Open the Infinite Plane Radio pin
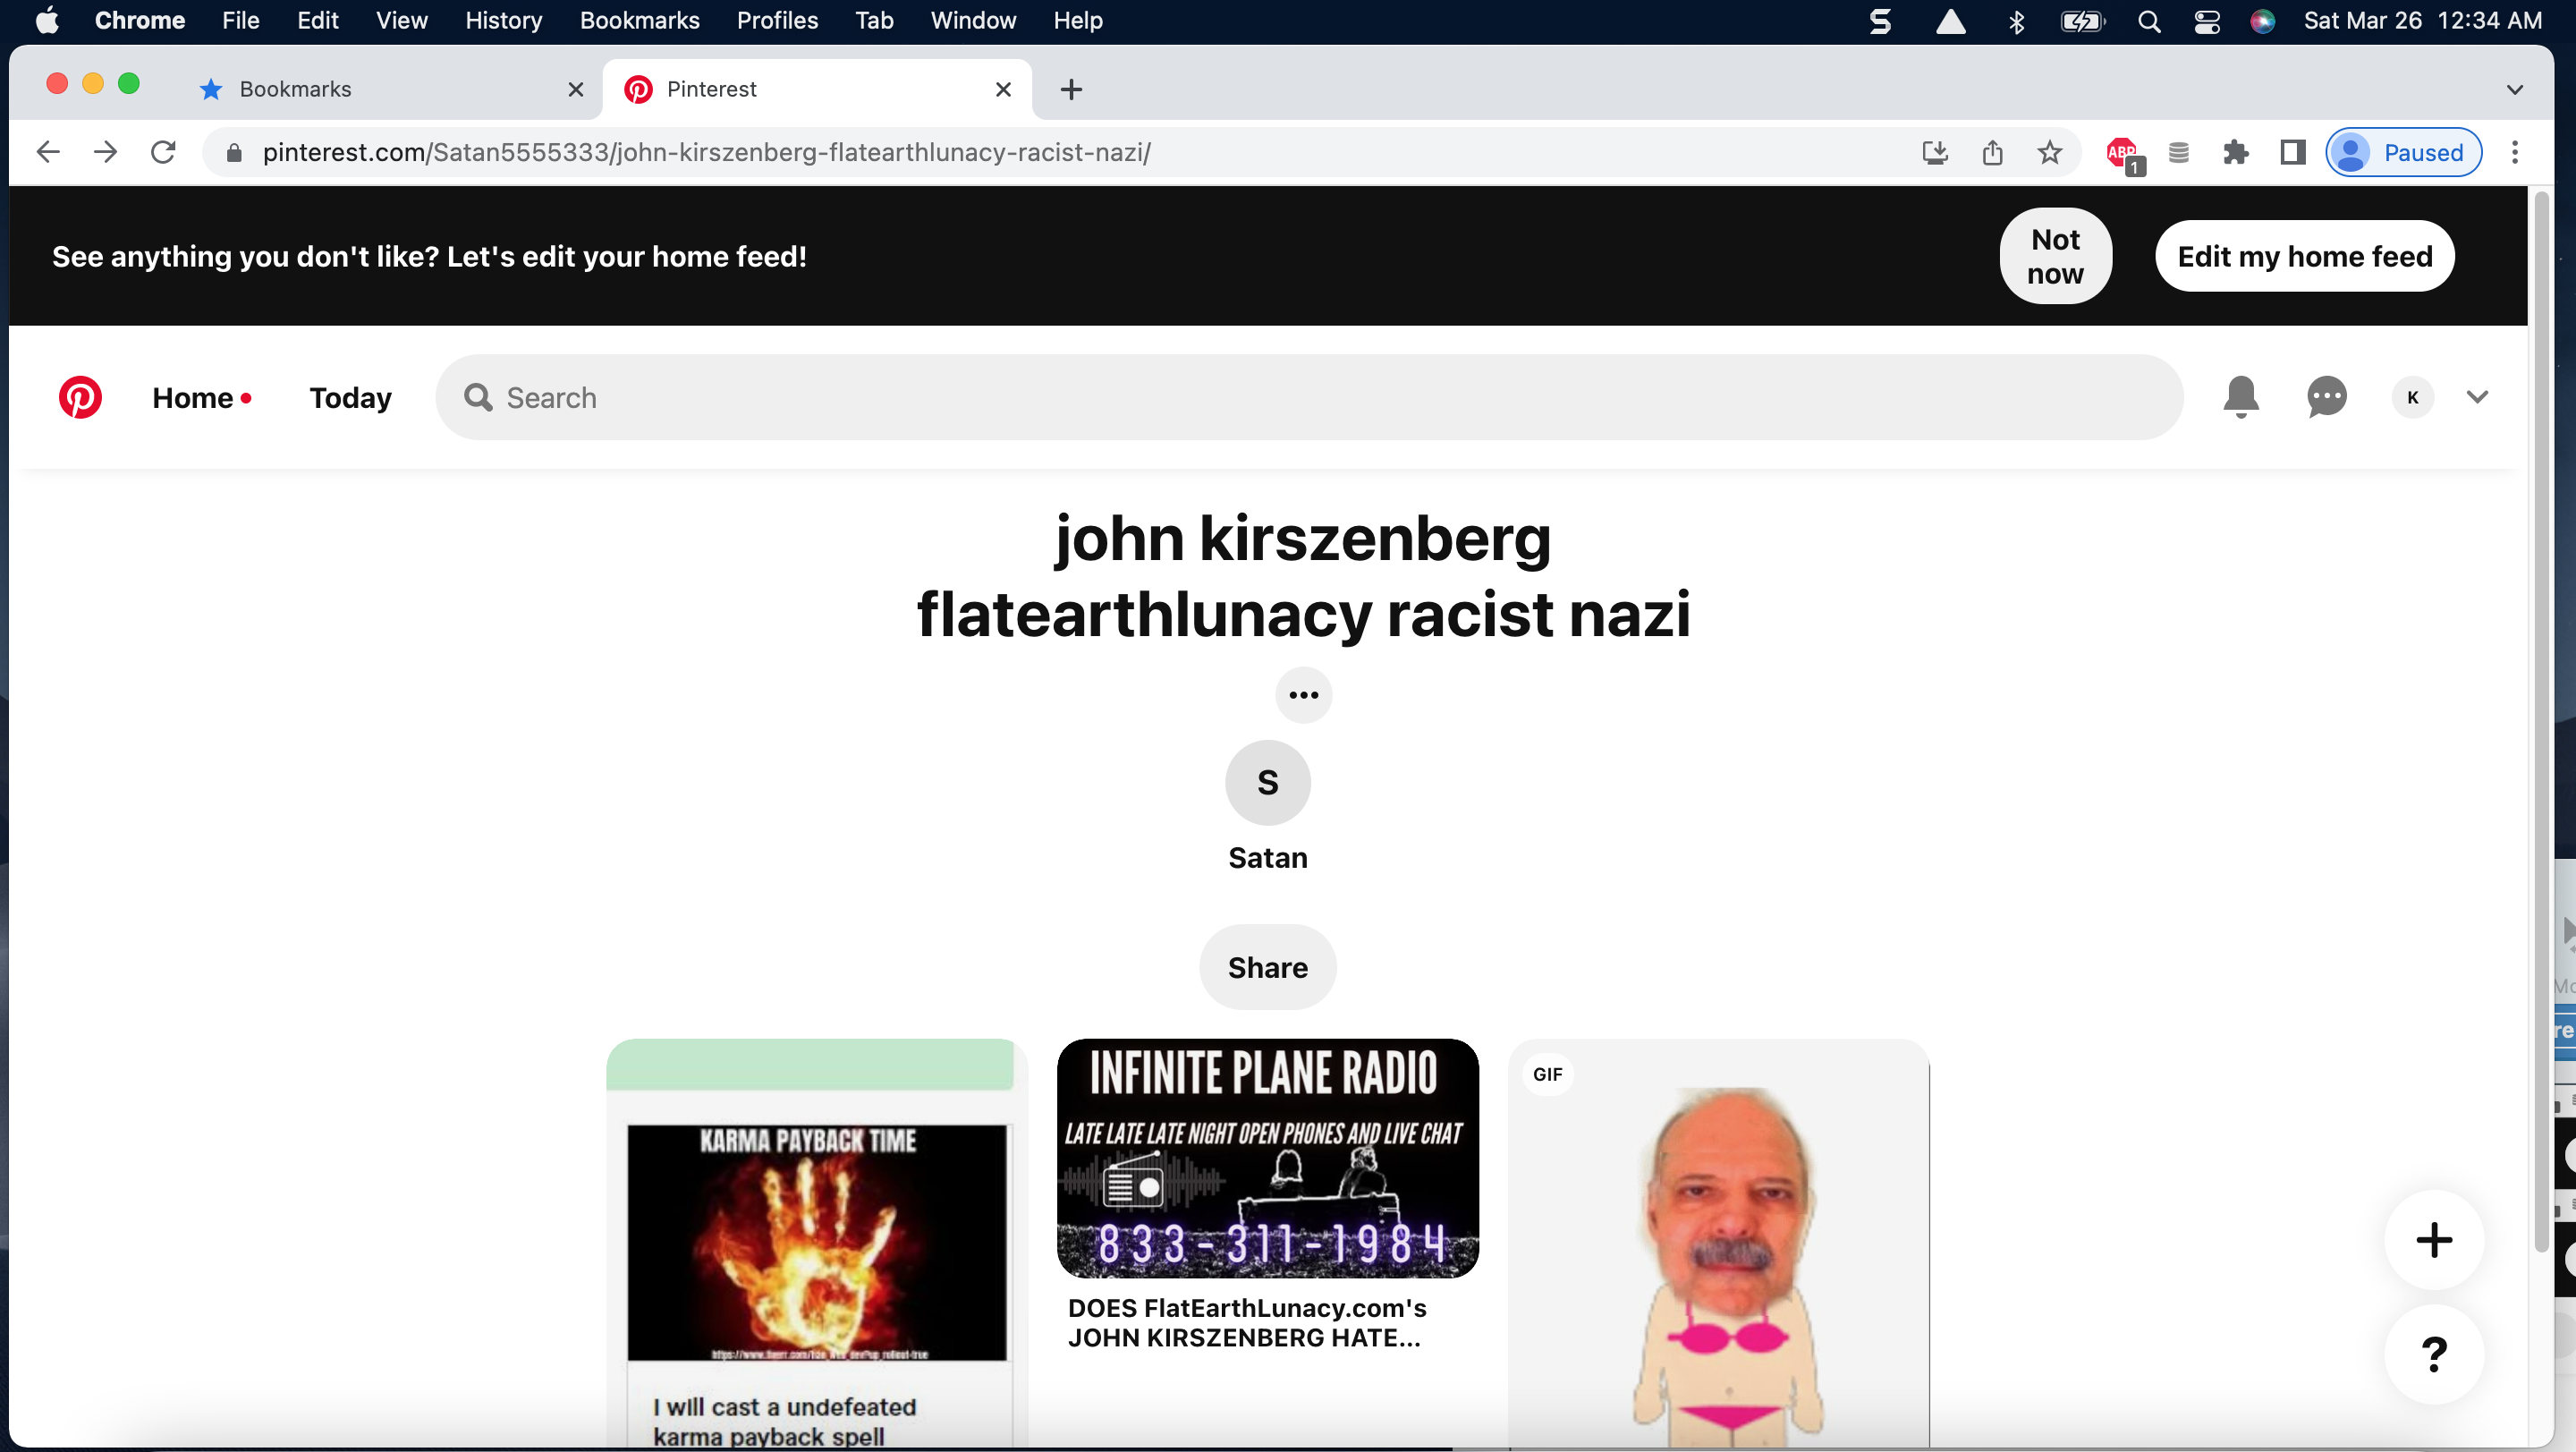 1267,1158
